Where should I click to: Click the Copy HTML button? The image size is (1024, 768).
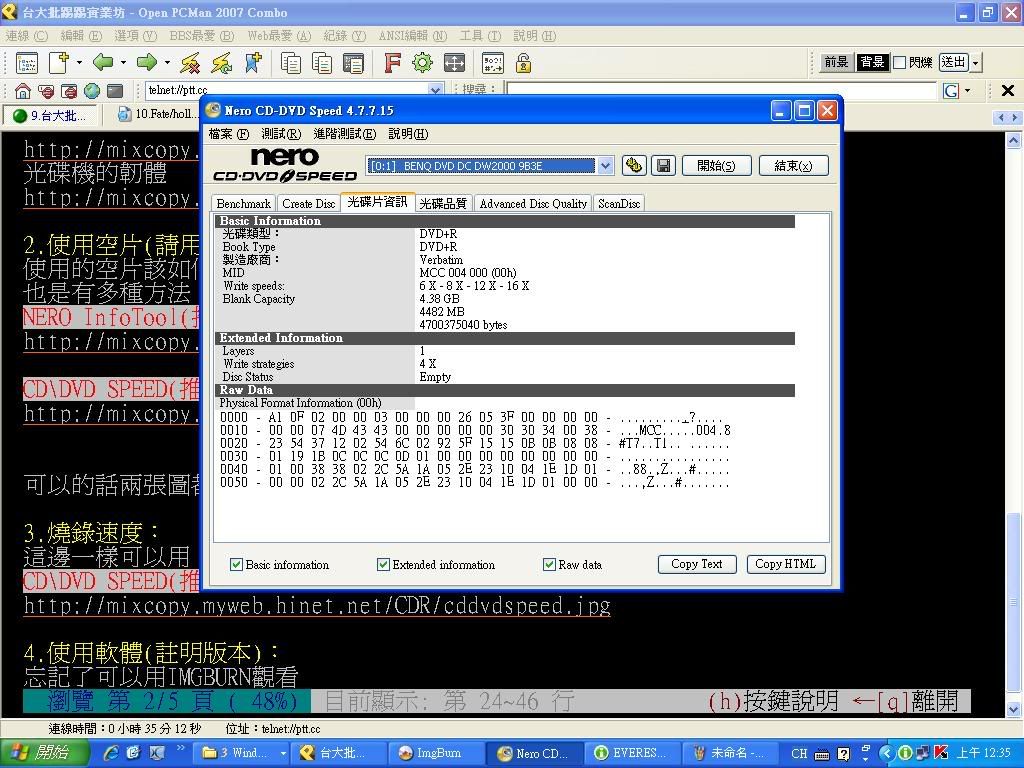pyautogui.click(x=785, y=564)
